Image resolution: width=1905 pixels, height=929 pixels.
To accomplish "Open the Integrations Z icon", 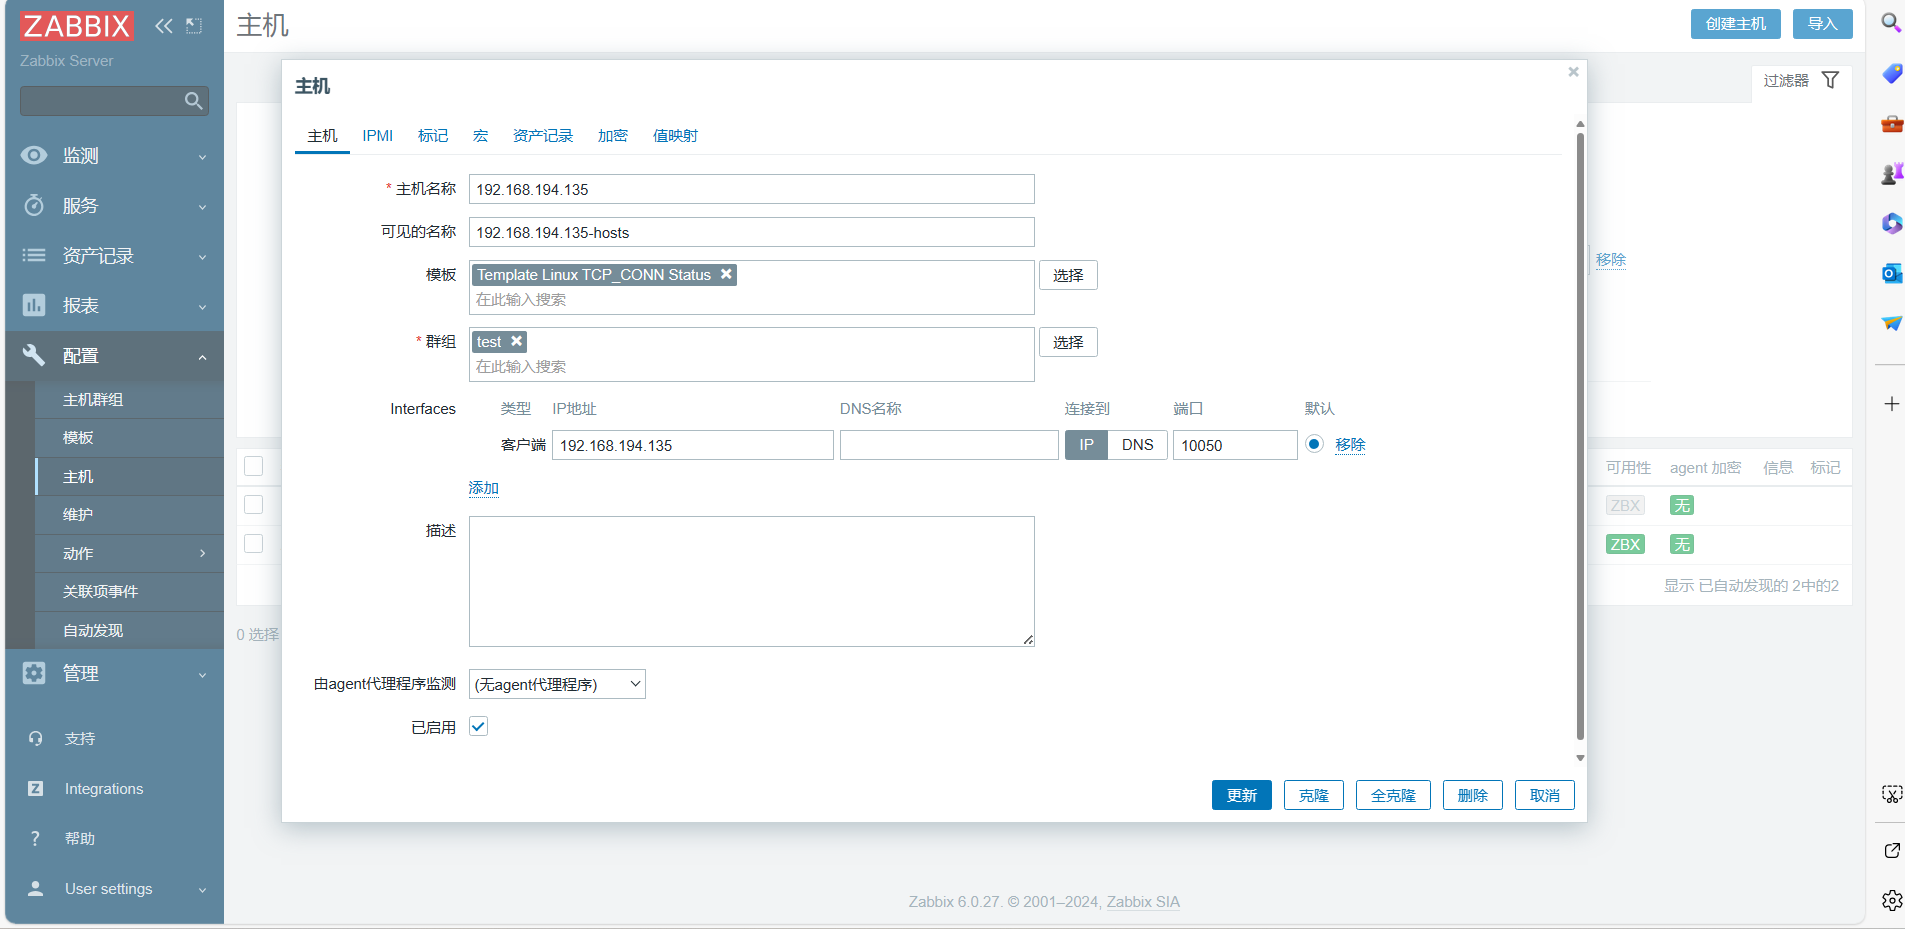I will pos(36,789).
